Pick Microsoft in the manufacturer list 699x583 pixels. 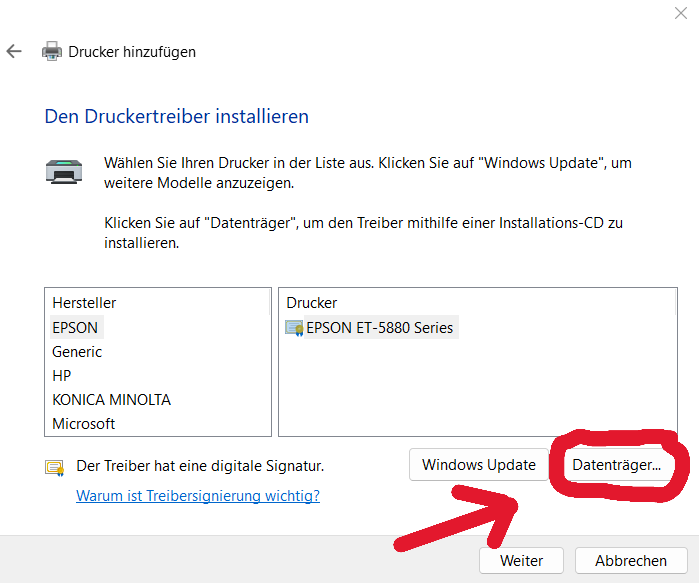coord(83,424)
